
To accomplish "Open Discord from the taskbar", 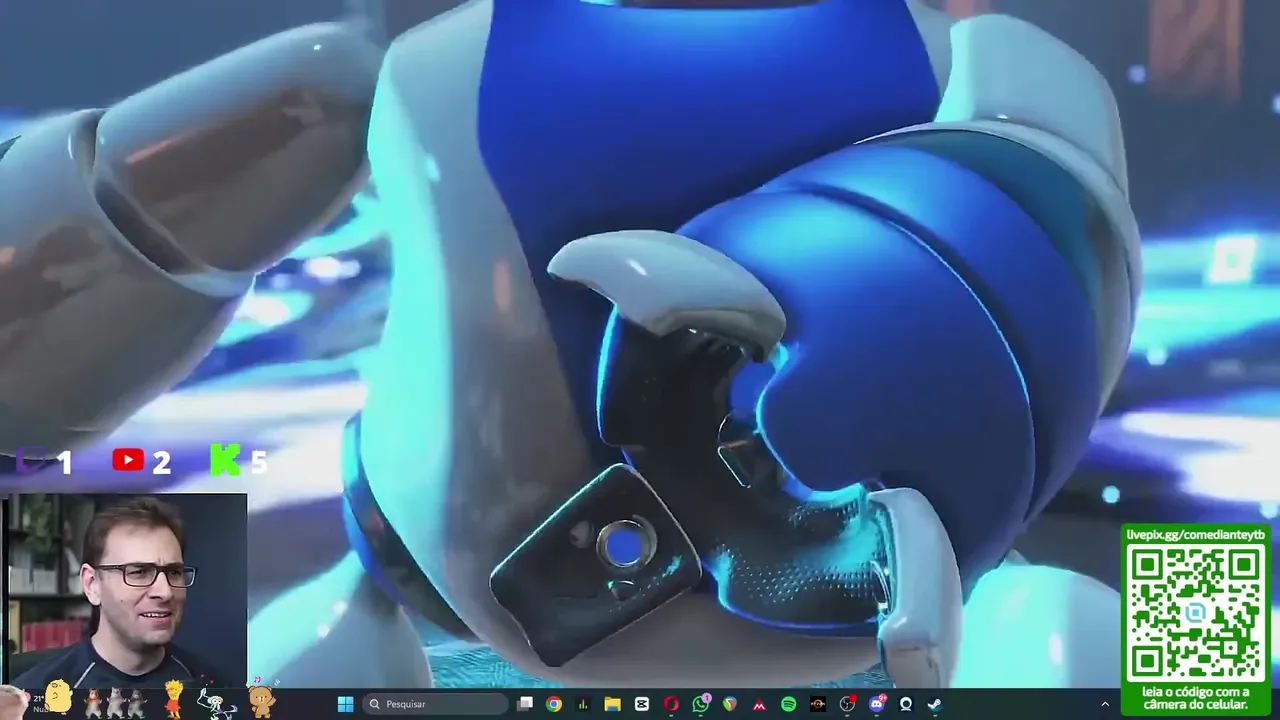I will pyautogui.click(x=877, y=704).
